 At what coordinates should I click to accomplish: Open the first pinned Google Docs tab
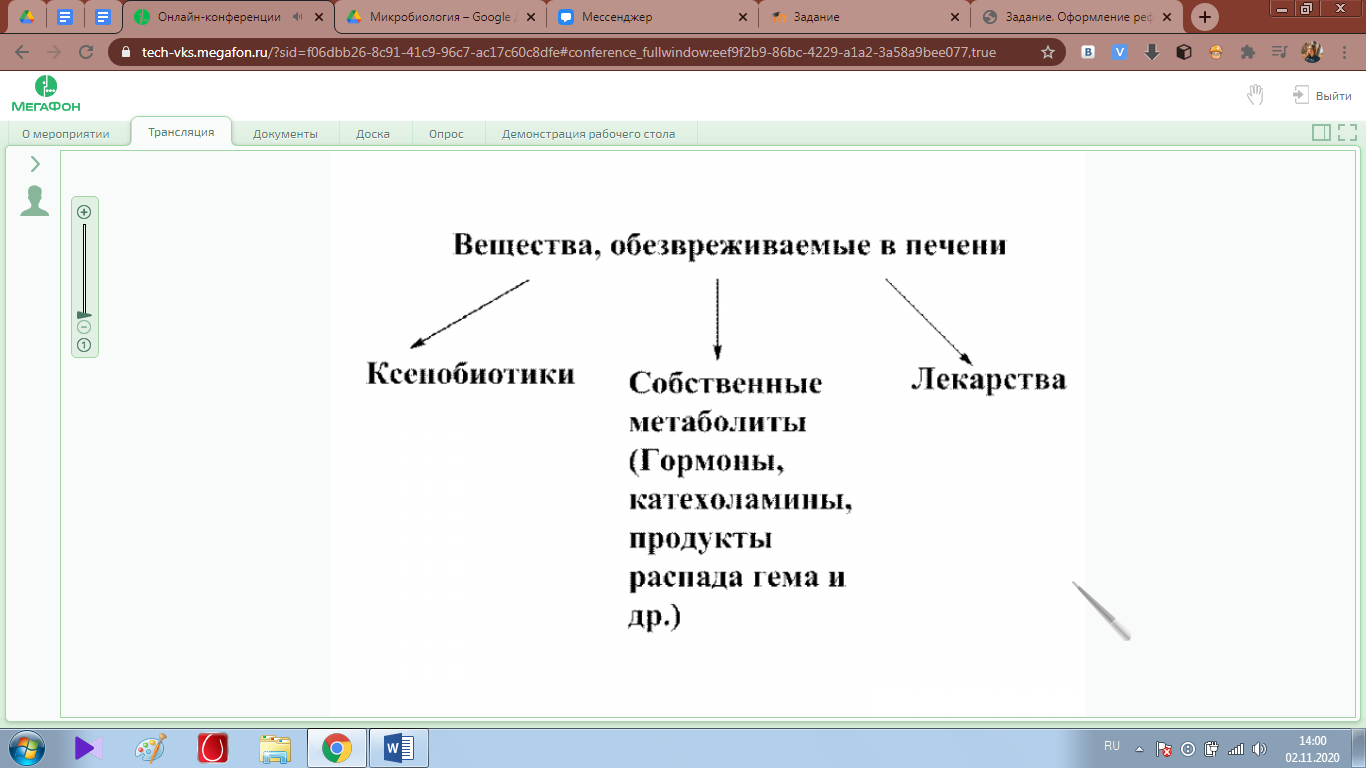[x=65, y=17]
